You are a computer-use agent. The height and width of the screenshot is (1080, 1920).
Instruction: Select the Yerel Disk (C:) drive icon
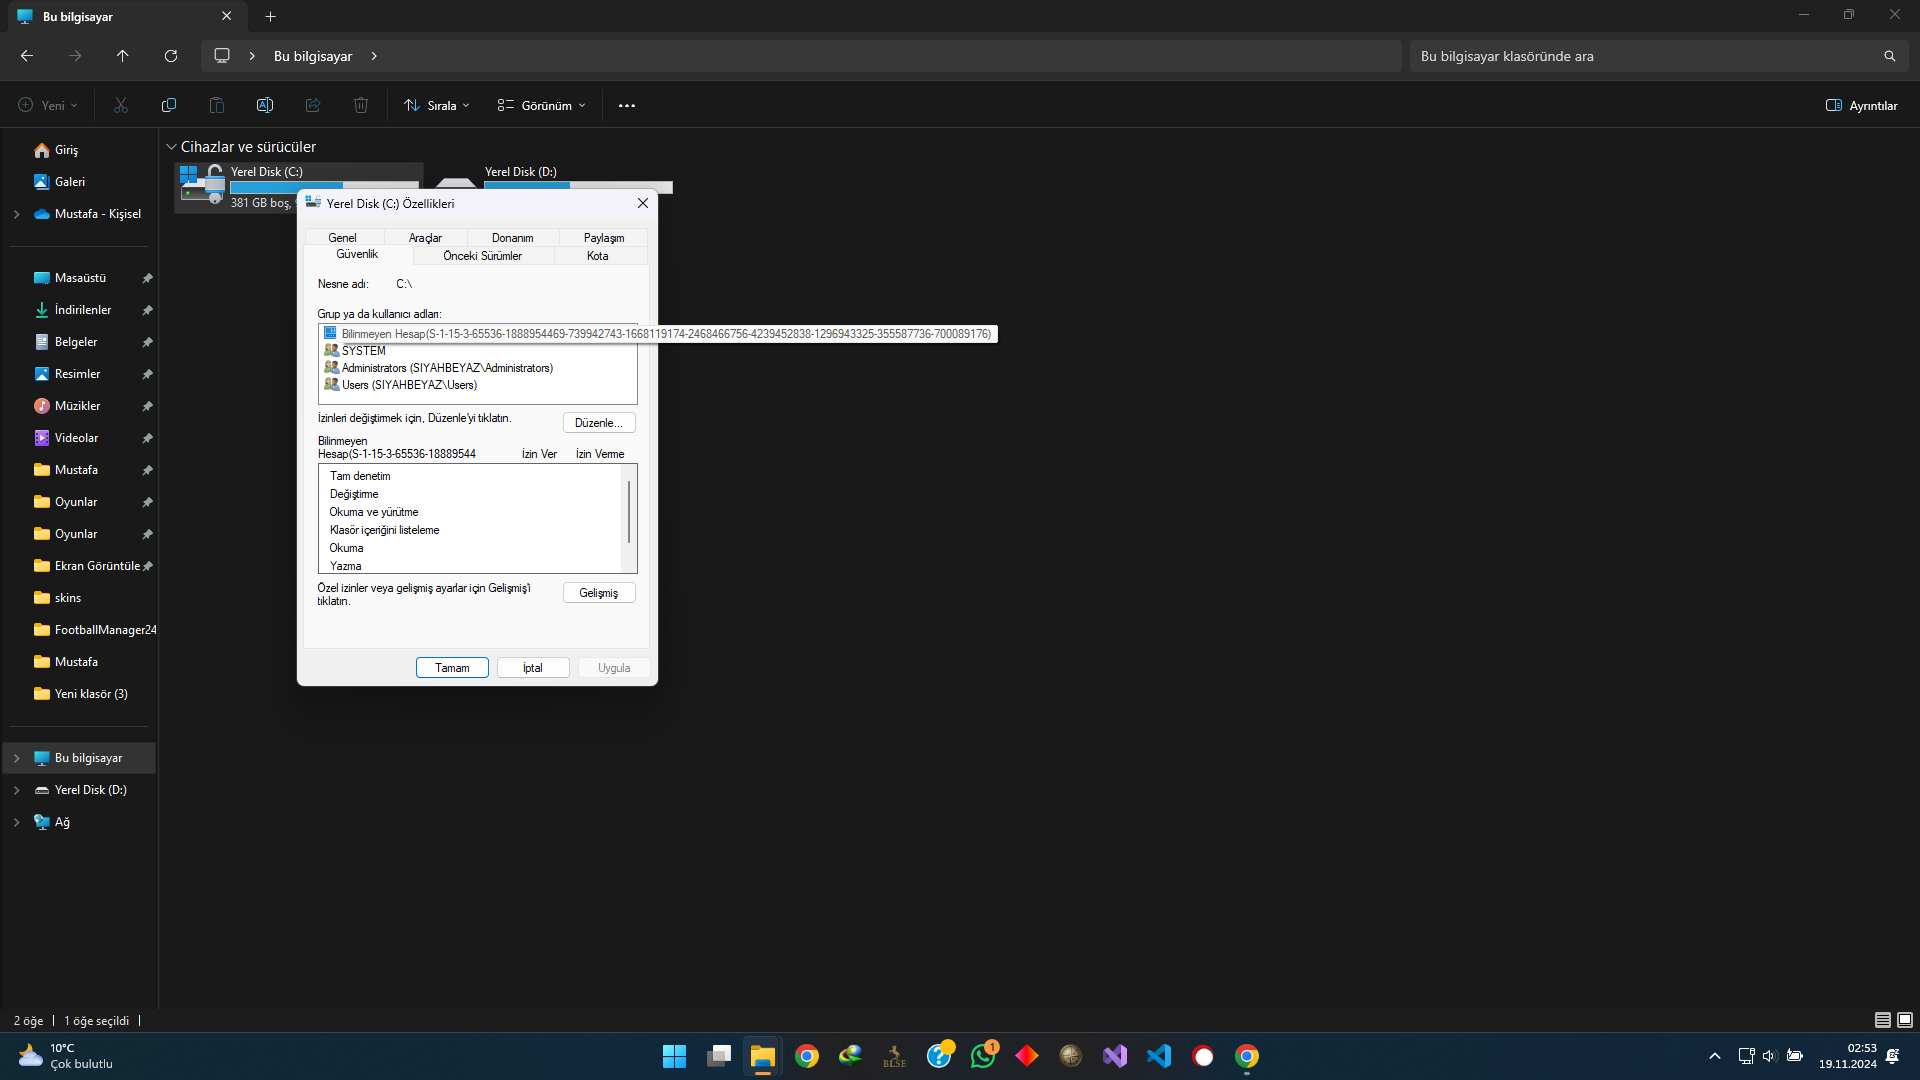[x=202, y=186]
